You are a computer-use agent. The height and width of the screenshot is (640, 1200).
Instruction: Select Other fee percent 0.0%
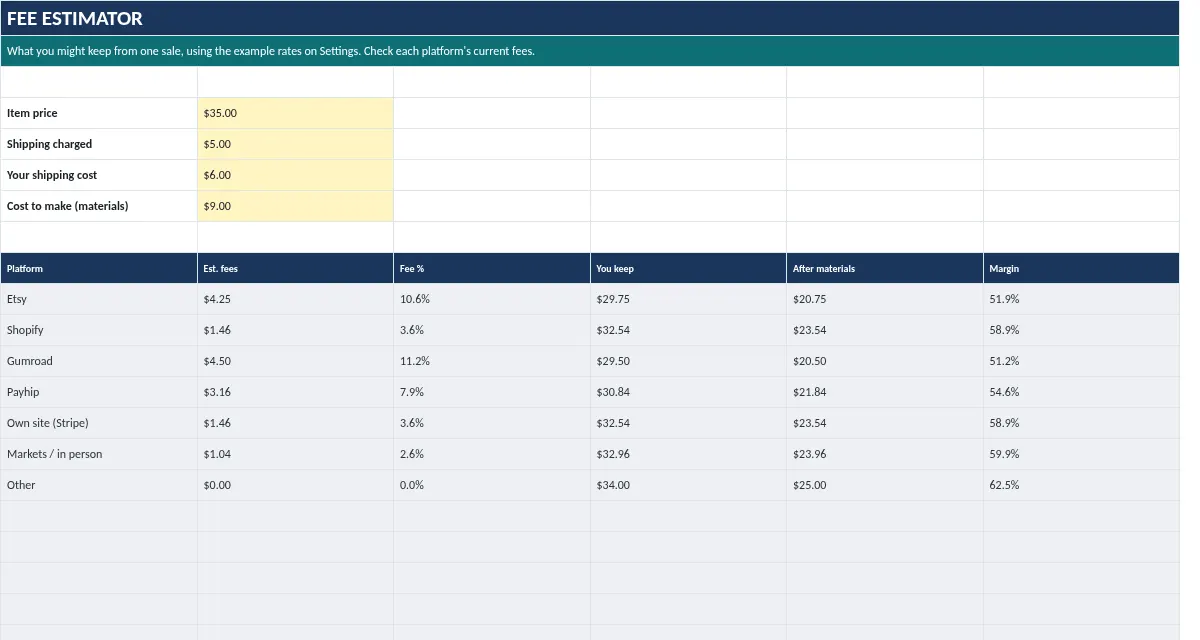pos(492,485)
